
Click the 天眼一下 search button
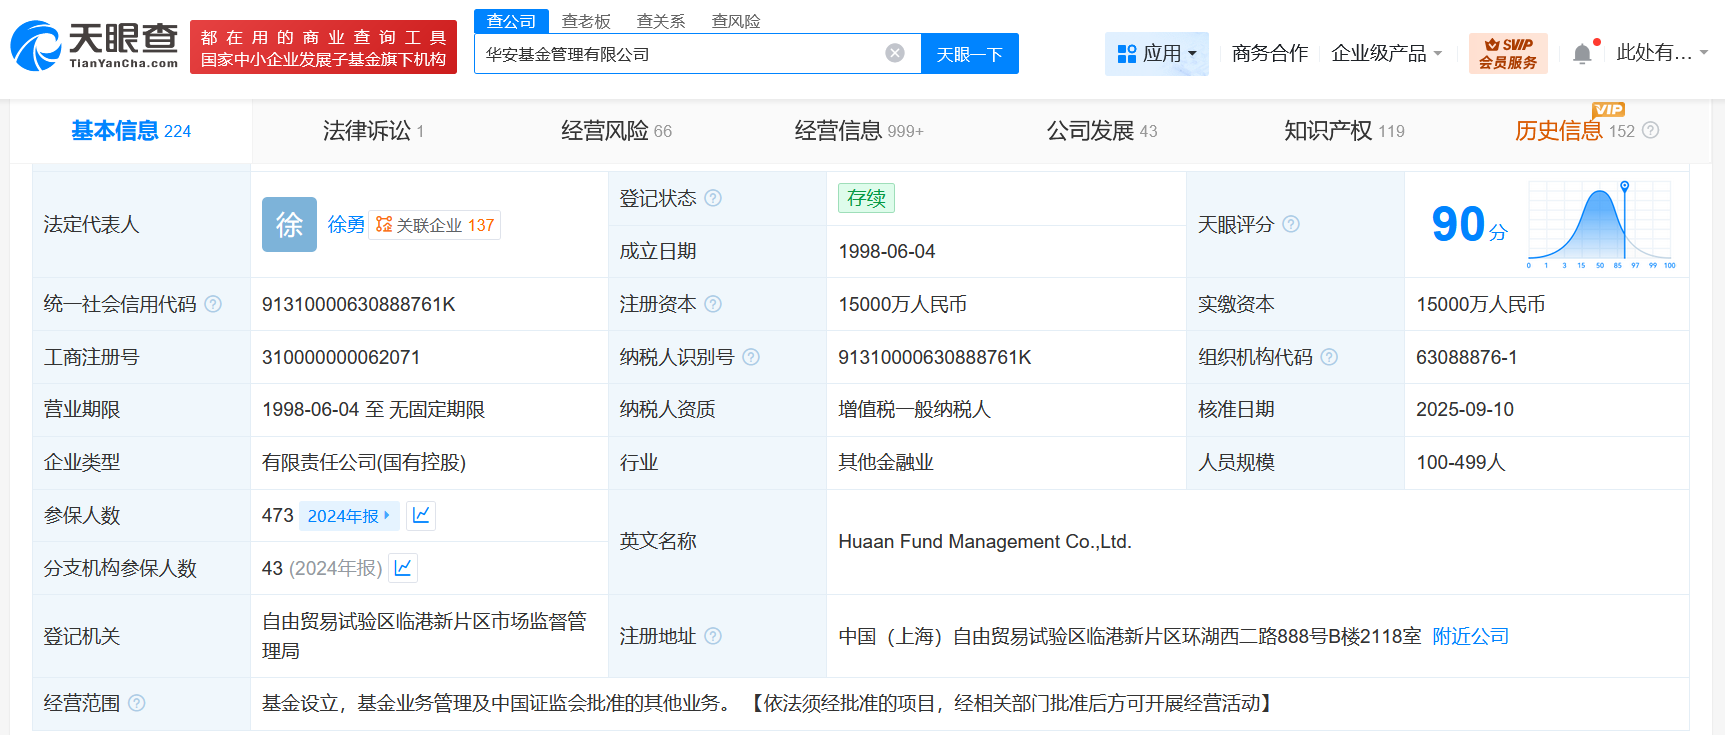(970, 54)
